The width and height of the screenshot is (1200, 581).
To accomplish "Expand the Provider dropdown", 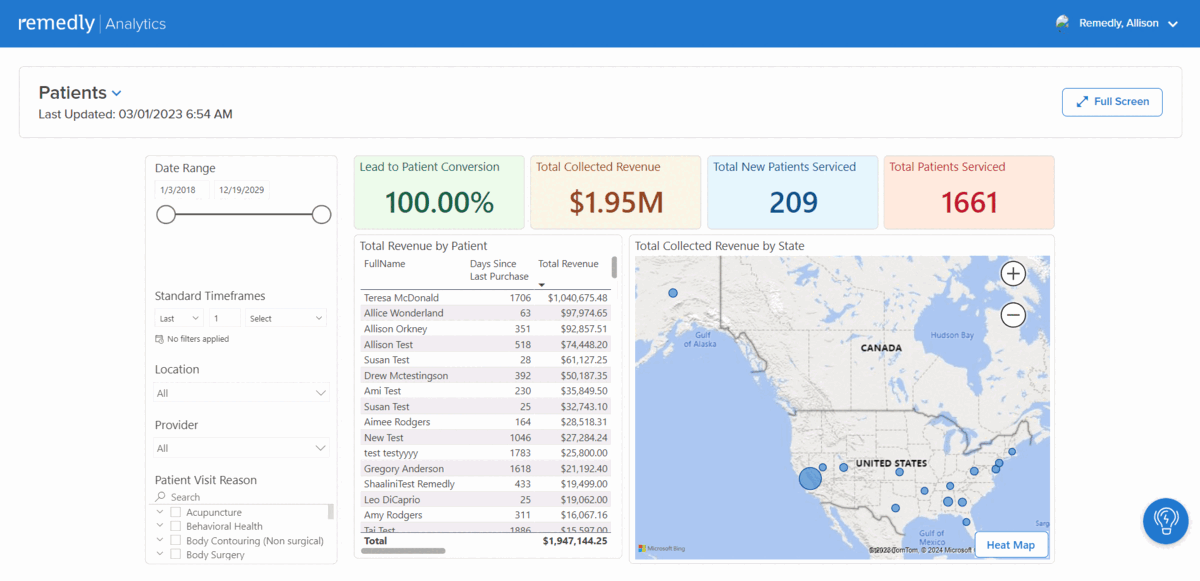I will (242, 448).
